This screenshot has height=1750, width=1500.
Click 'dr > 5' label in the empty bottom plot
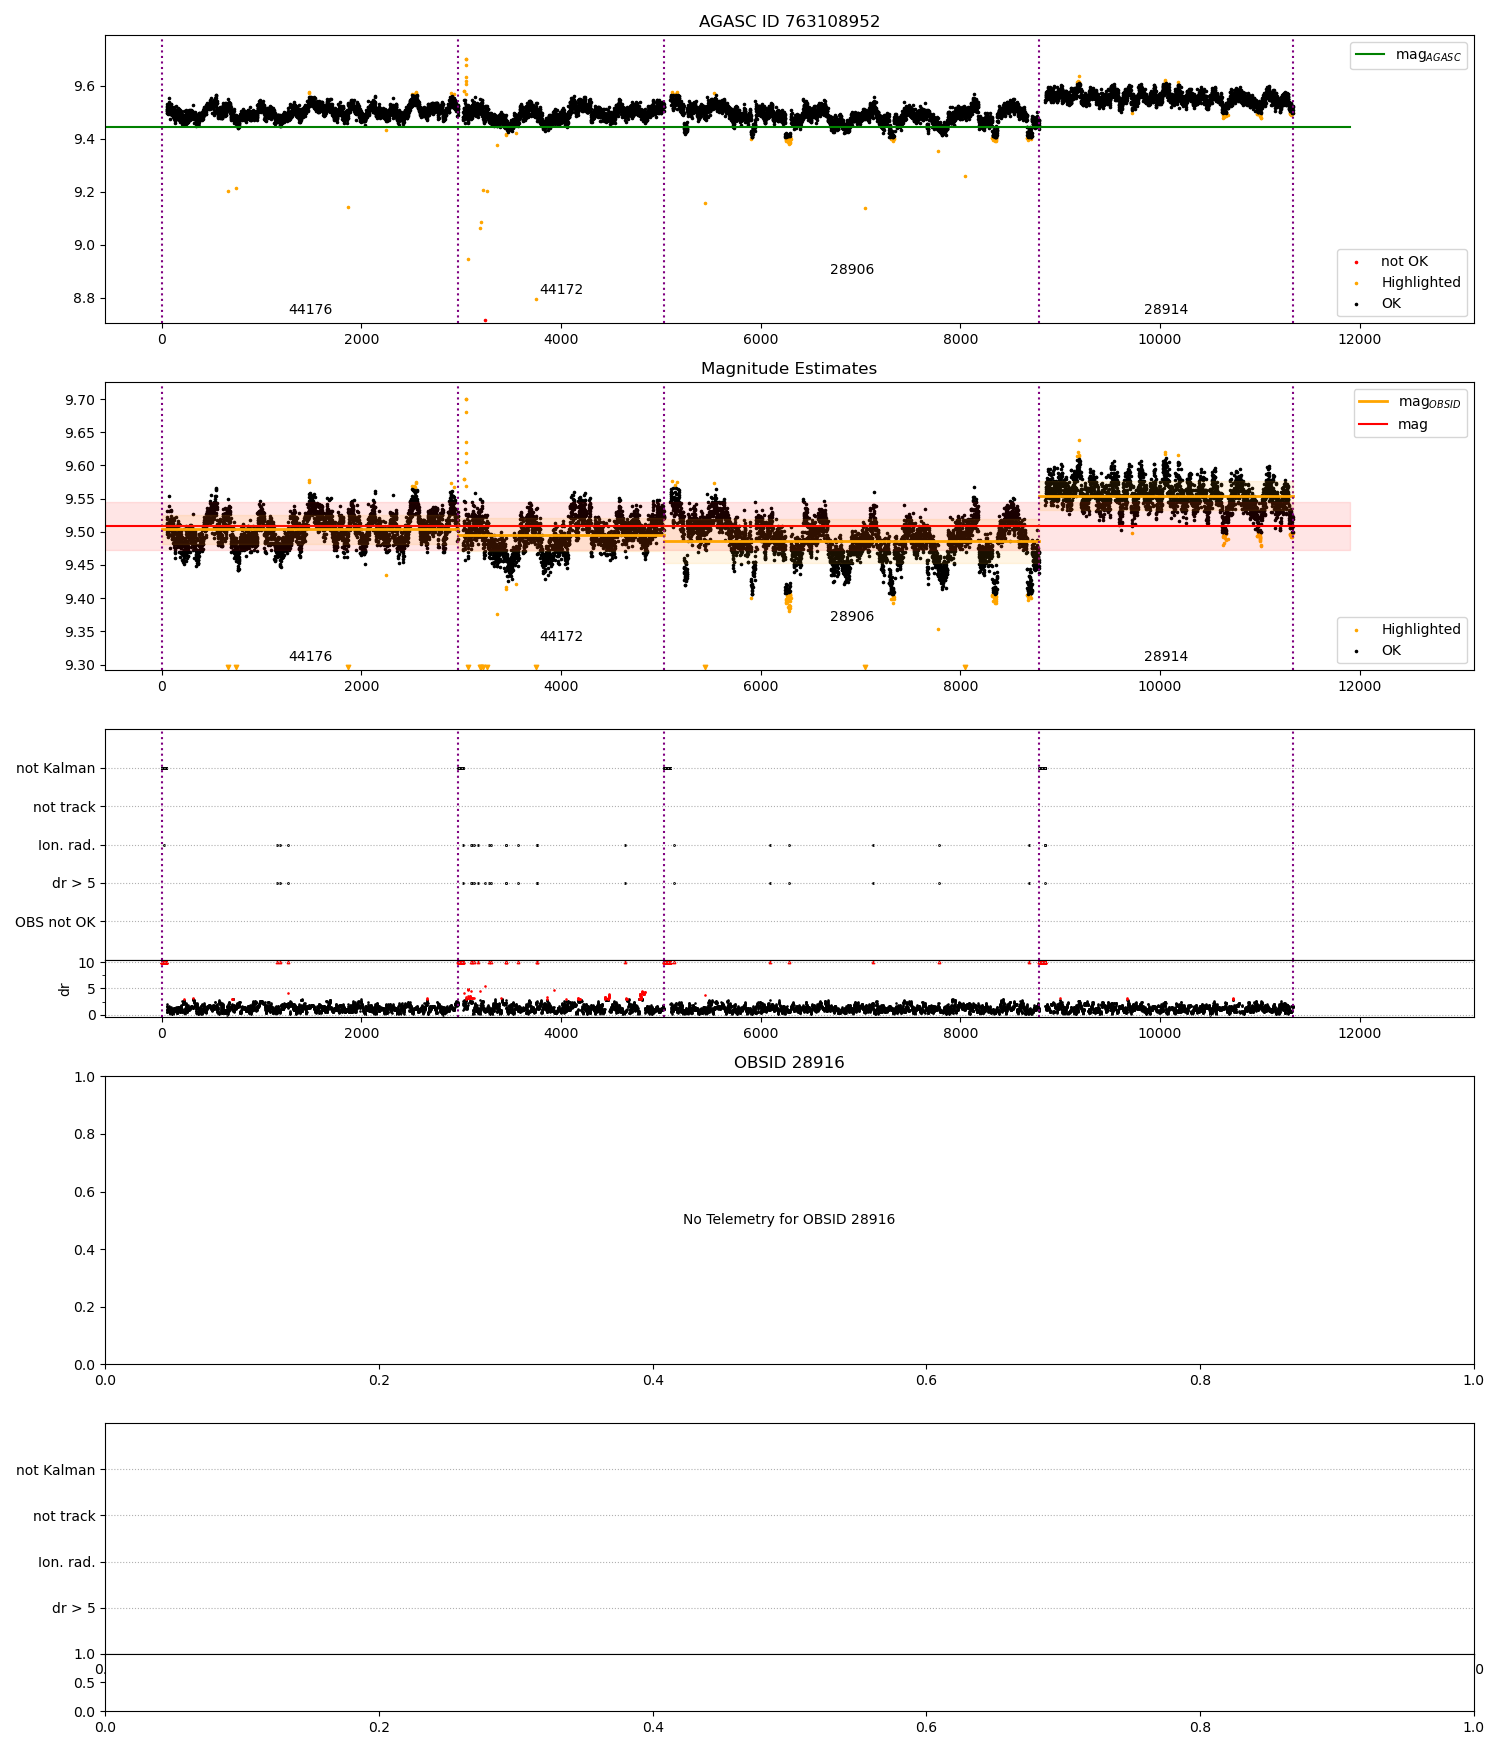click(74, 1609)
